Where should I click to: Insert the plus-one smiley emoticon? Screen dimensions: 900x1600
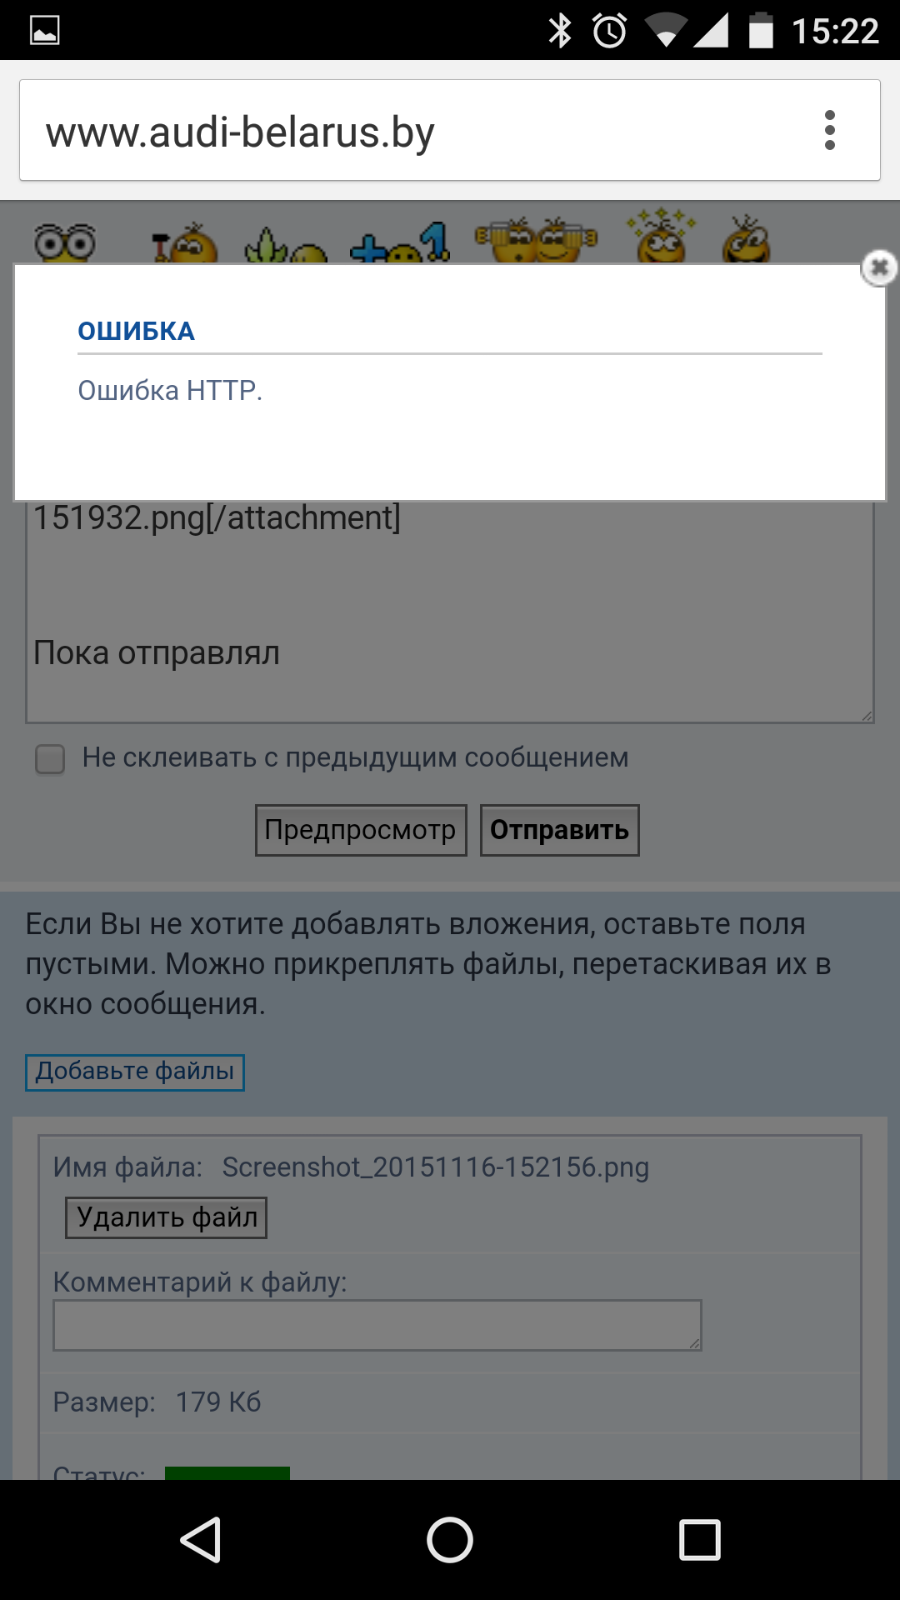click(399, 243)
